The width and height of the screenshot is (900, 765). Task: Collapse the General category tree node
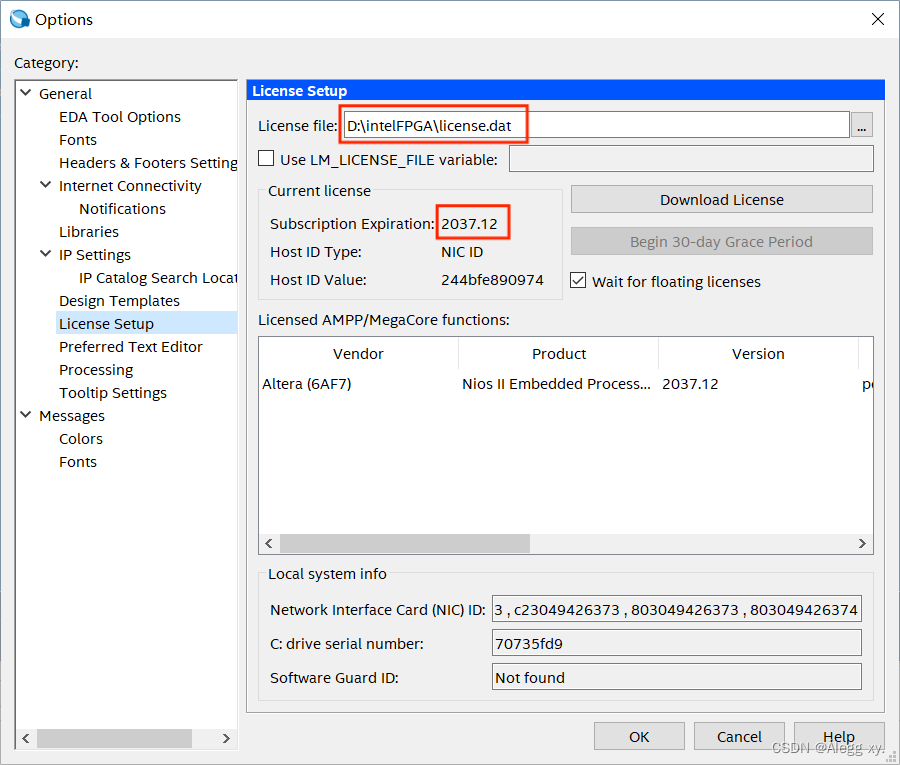click(26, 92)
